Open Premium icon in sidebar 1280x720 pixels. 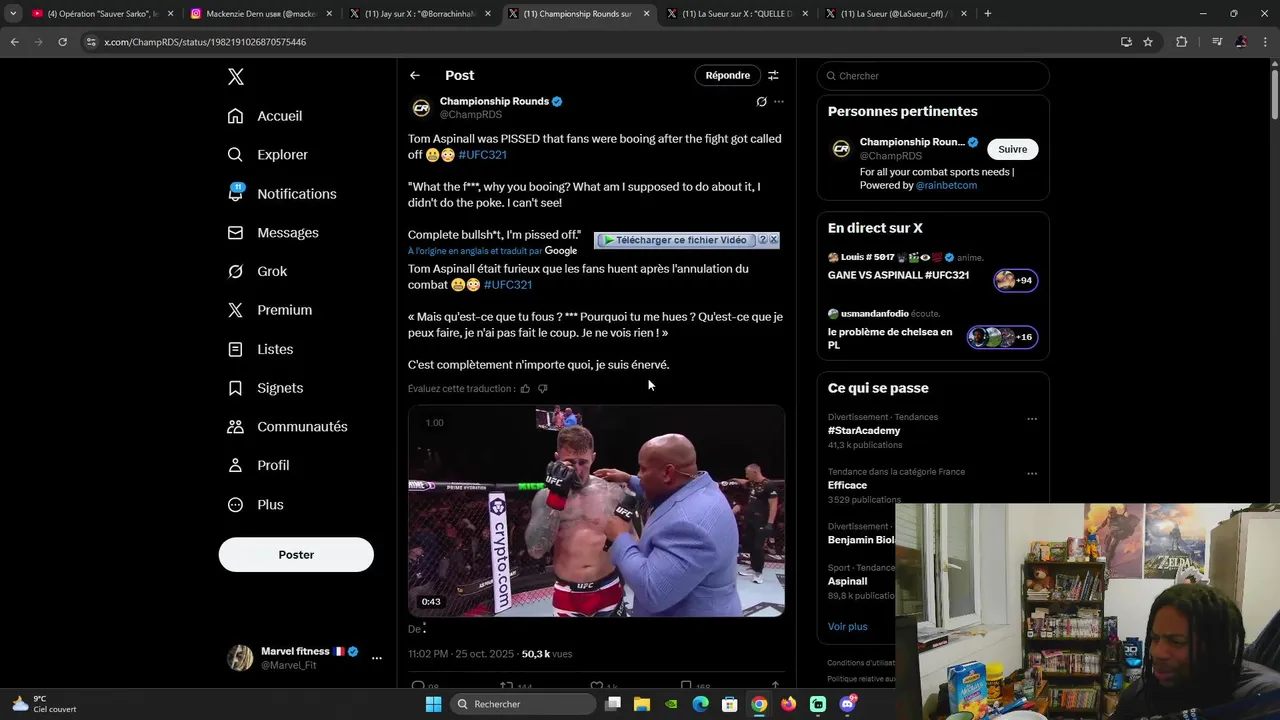pos(235,310)
